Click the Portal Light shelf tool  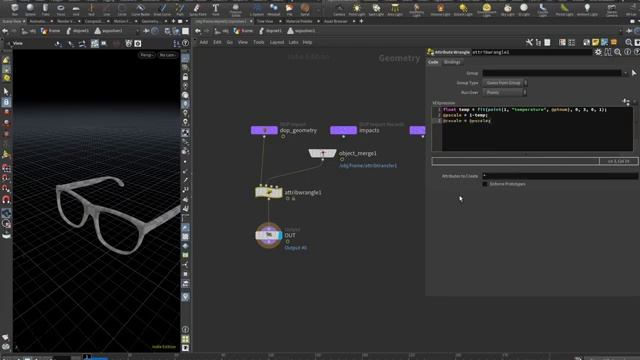564,9
